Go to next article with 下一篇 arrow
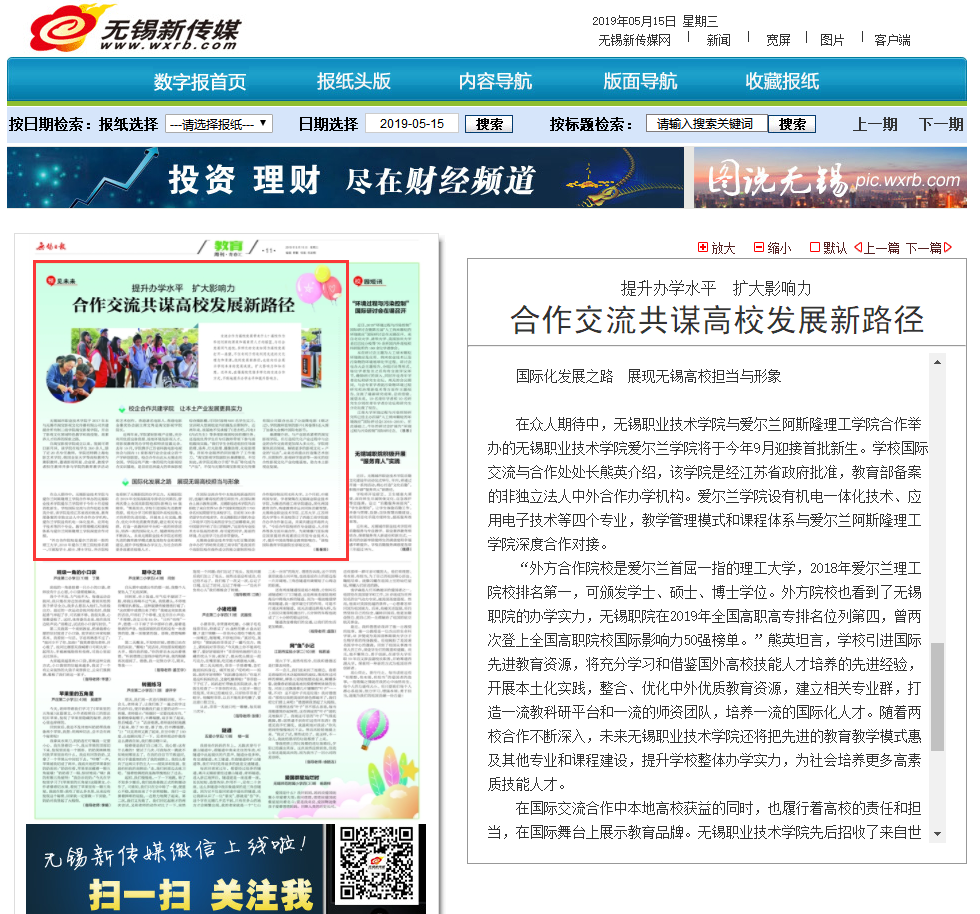Screen dimensions: 980x914 click(x=947, y=248)
